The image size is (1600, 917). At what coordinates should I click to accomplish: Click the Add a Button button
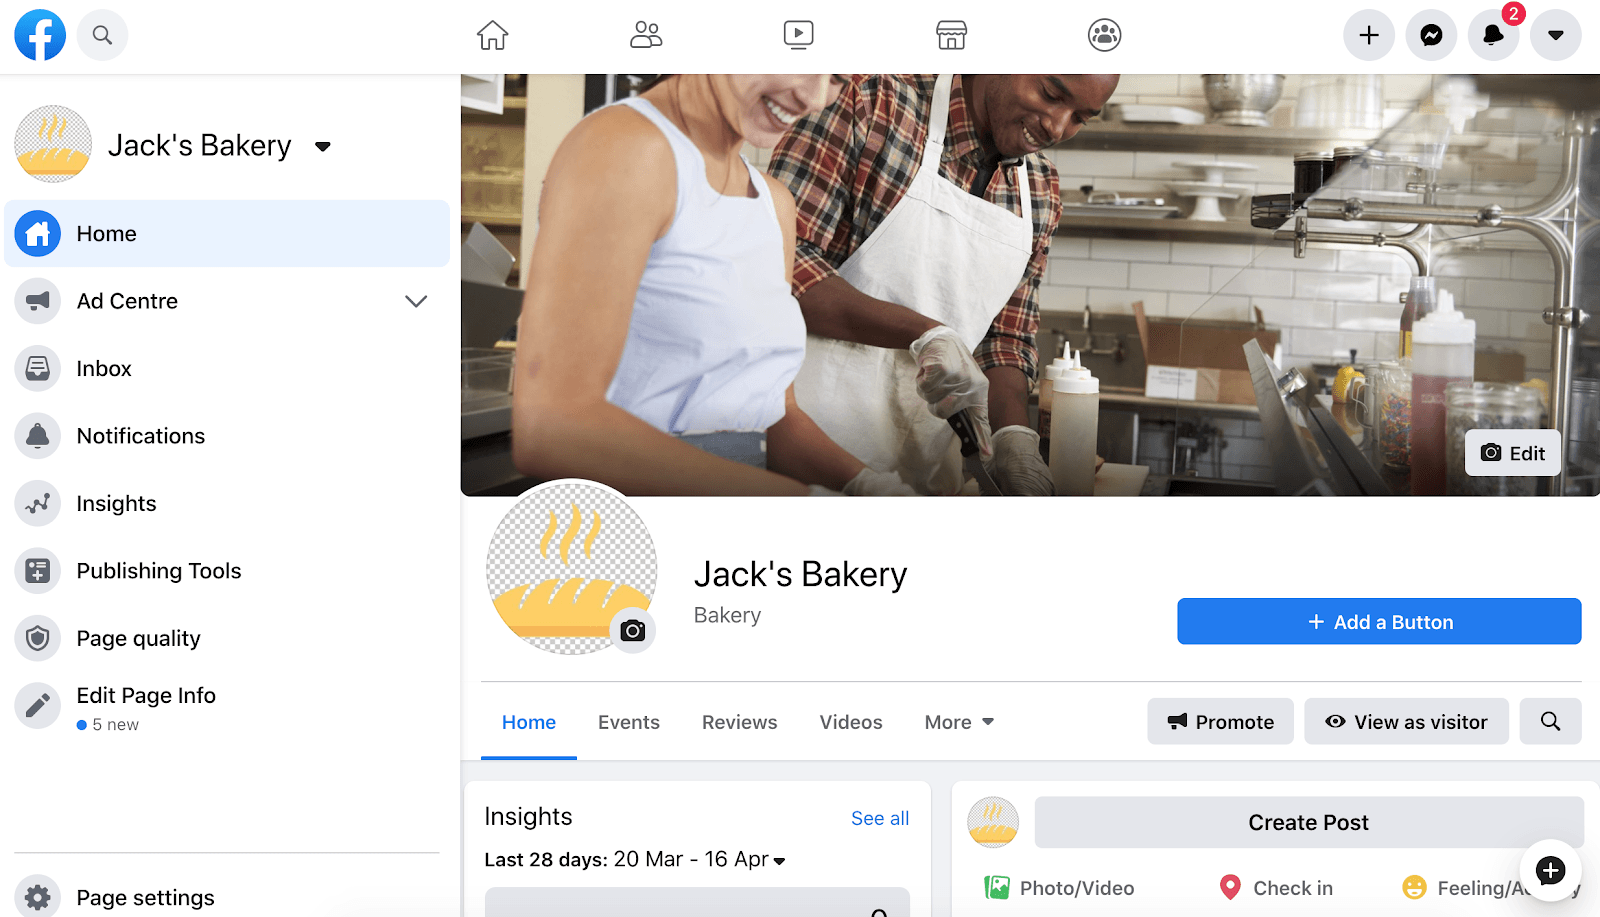pyautogui.click(x=1379, y=622)
